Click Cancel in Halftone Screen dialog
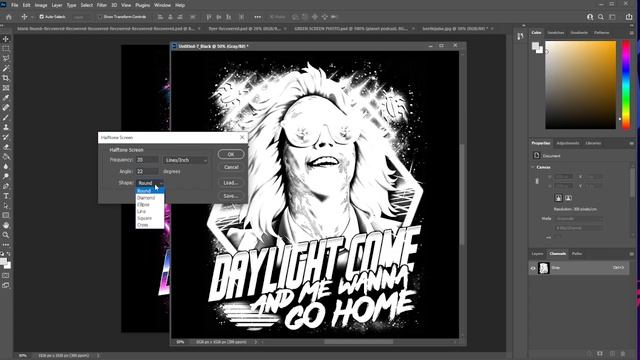The width and height of the screenshot is (640, 360). [x=231, y=167]
